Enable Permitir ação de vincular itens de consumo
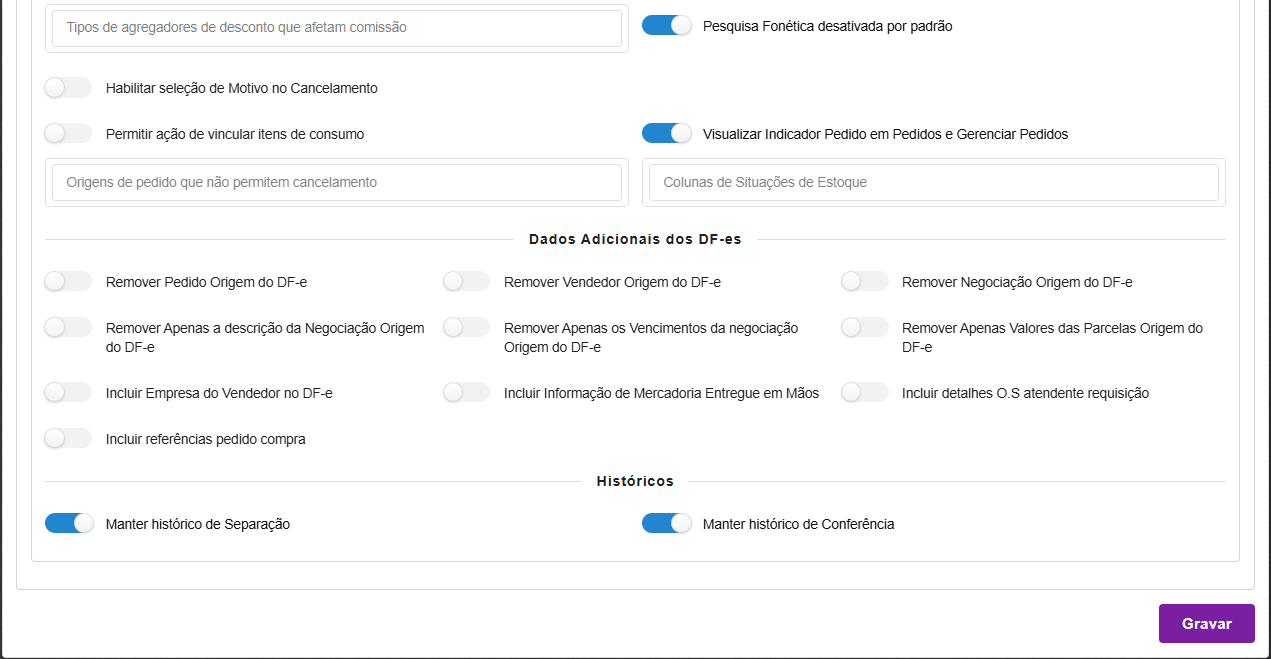 tap(67, 132)
